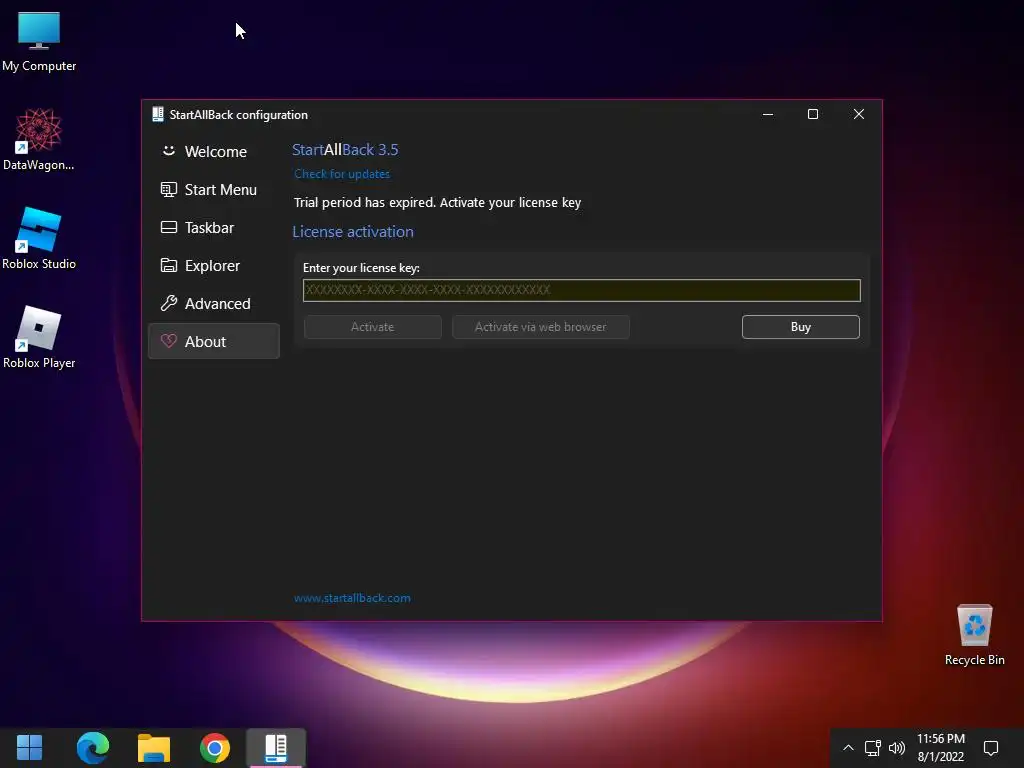Click the Buy button
1024x768 pixels.
(801, 327)
